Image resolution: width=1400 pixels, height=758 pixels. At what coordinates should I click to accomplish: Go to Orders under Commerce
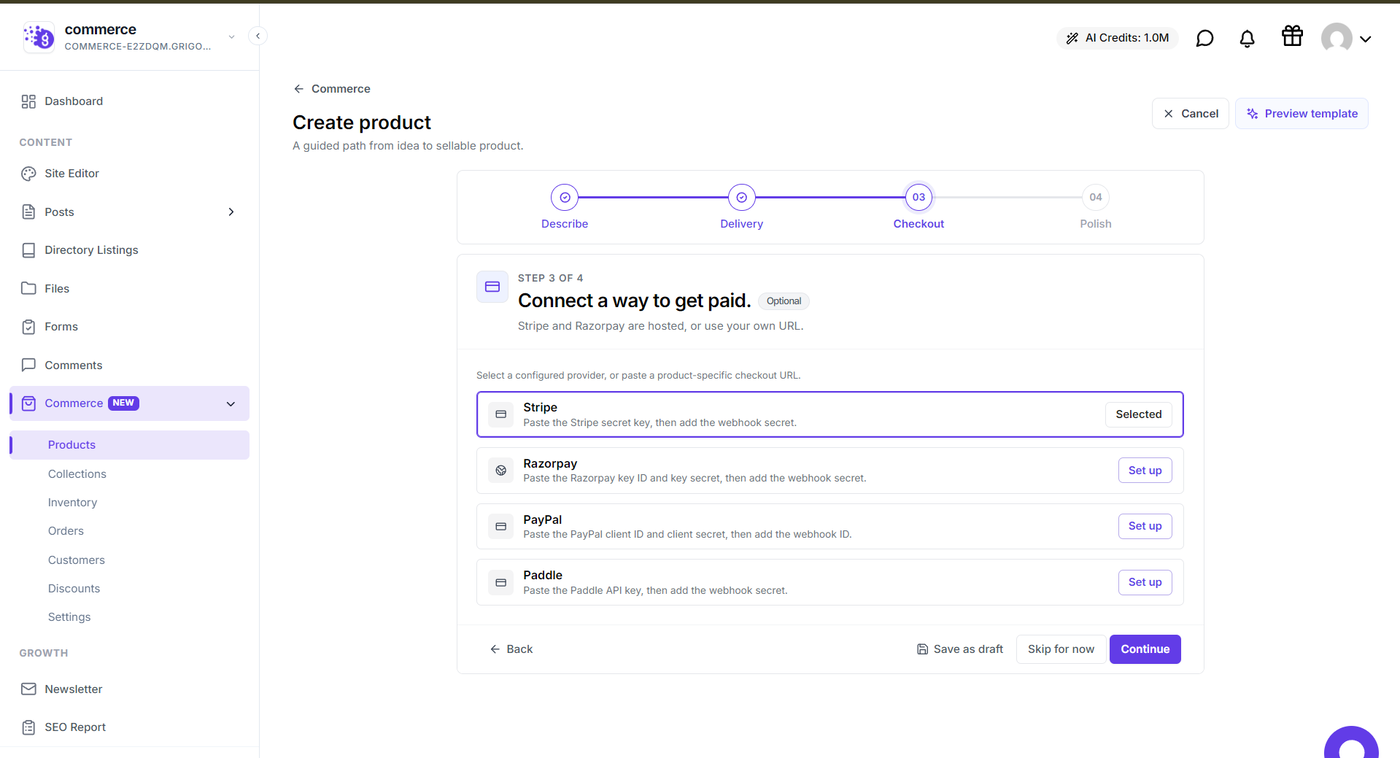pyautogui.click(x=66, y=531)
